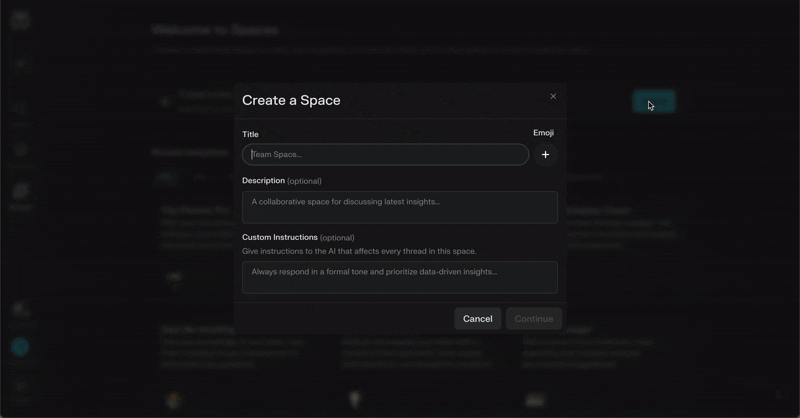The width and height of the screenshot is (800, 418).
Task: Cancel the space creation
Action: pyautogui.click(x=478, y=318)
